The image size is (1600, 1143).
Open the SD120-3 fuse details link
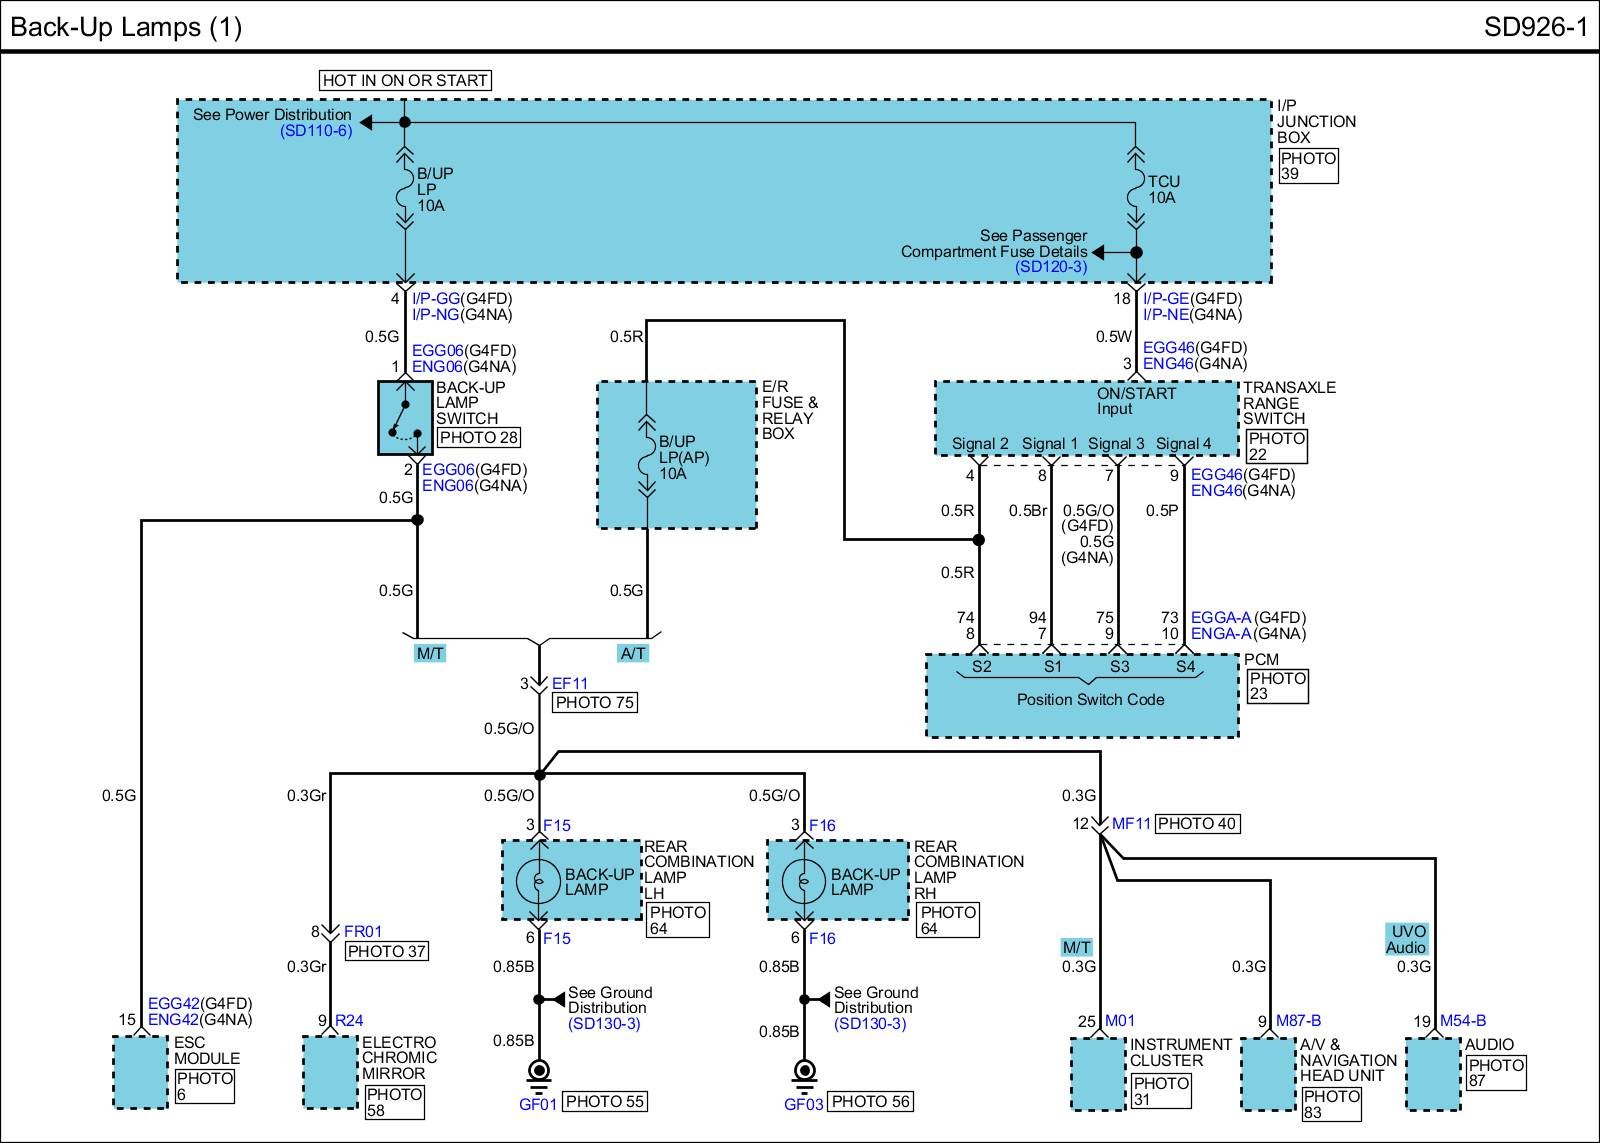[1051, 267]
